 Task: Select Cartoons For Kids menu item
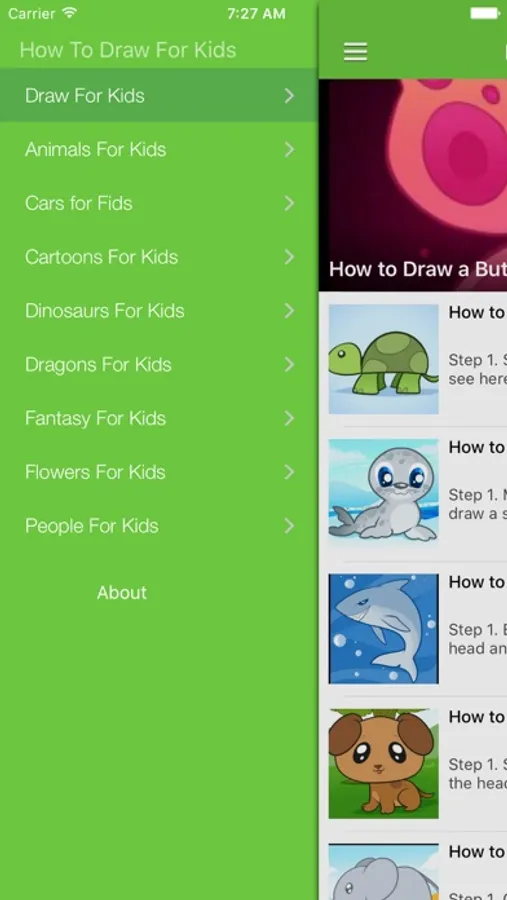click(158, 257)
